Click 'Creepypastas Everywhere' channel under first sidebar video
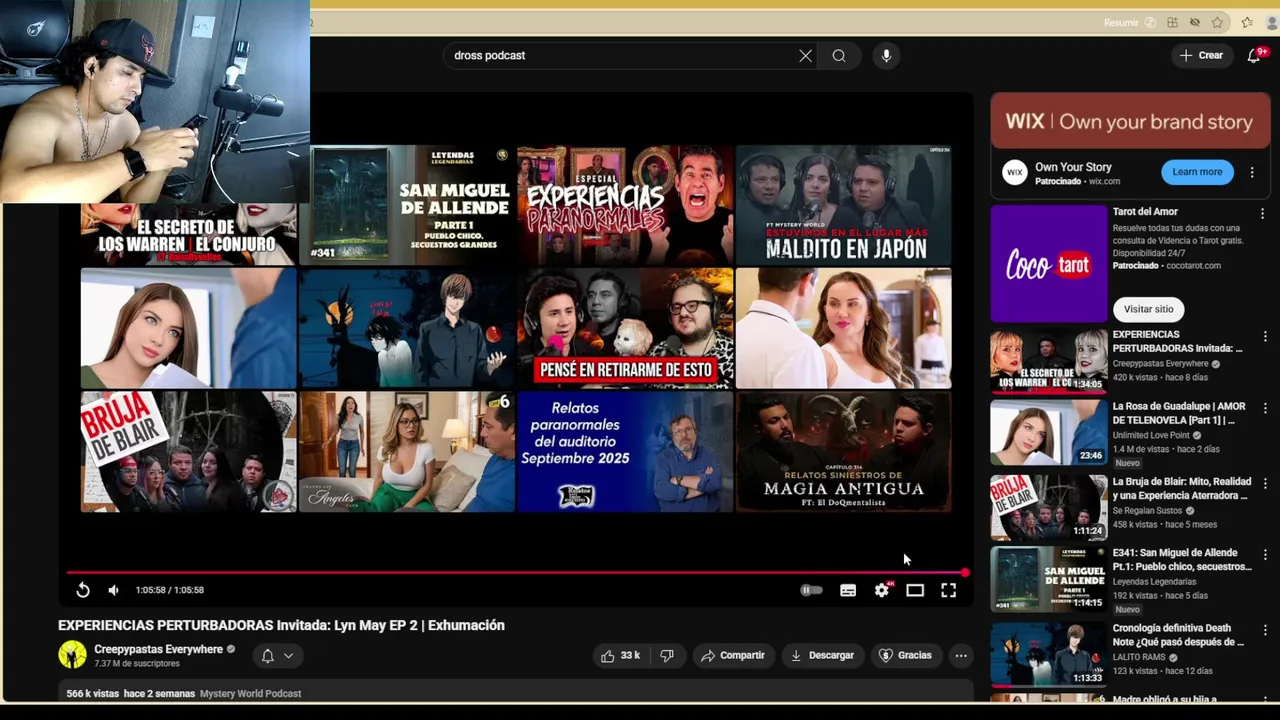Screen dimensions: 1280x720 [x=1160, y=364]
